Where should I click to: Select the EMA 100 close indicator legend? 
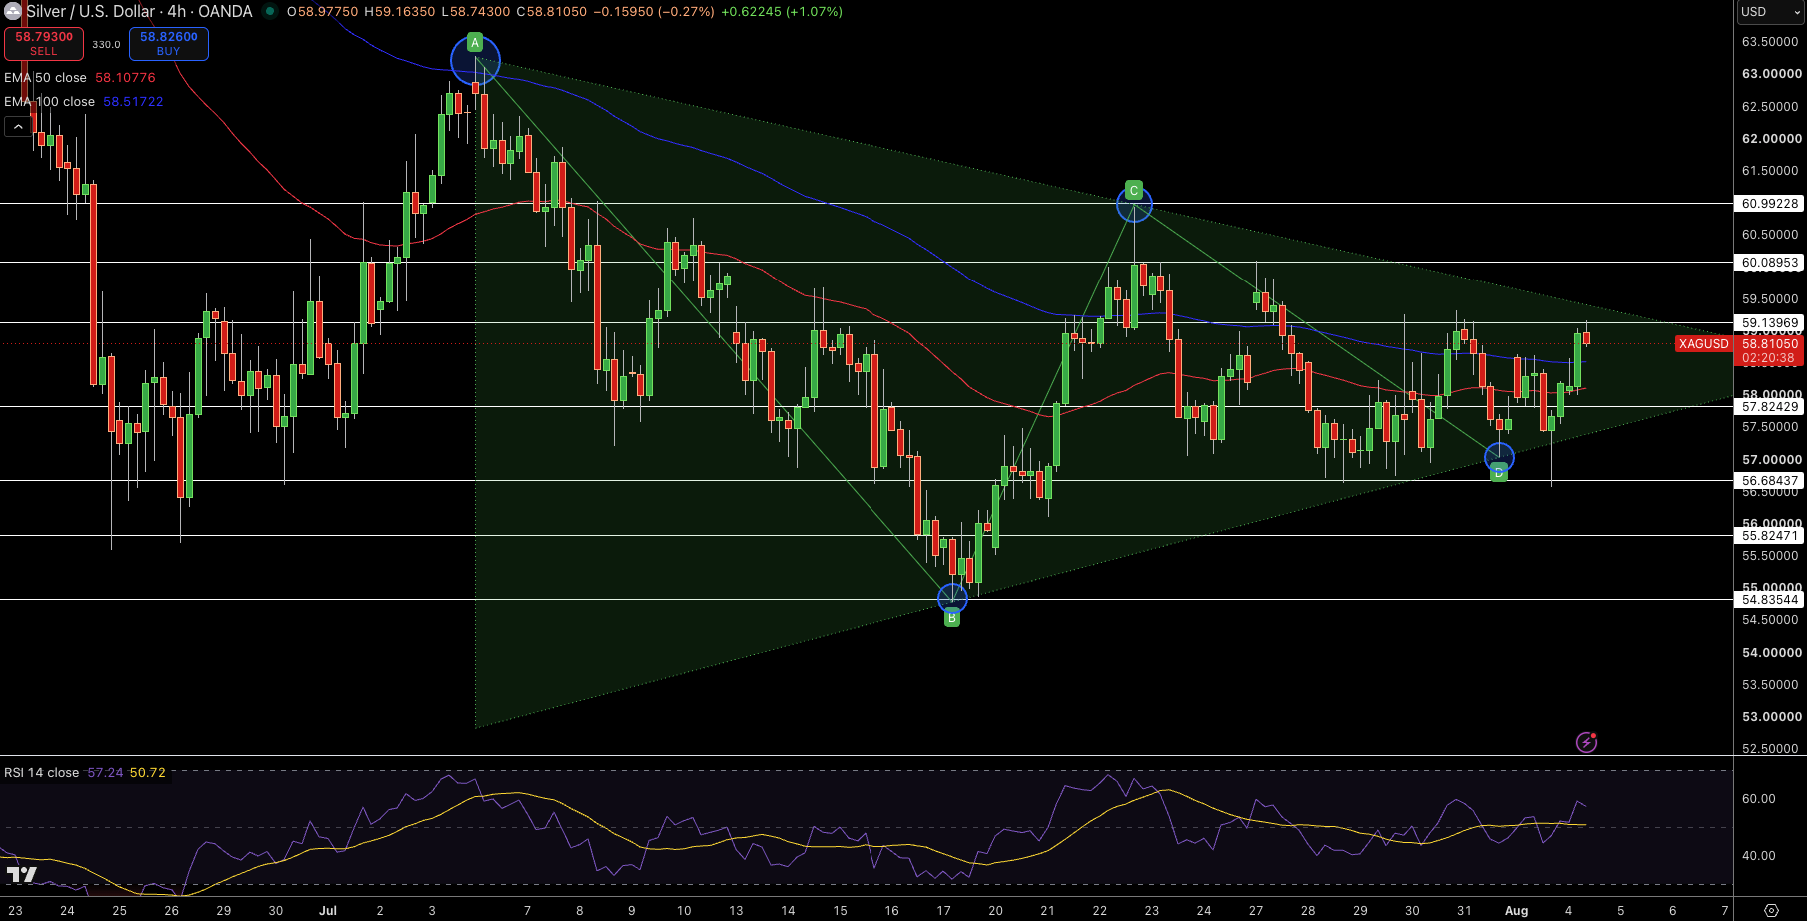tap(49, 102)
